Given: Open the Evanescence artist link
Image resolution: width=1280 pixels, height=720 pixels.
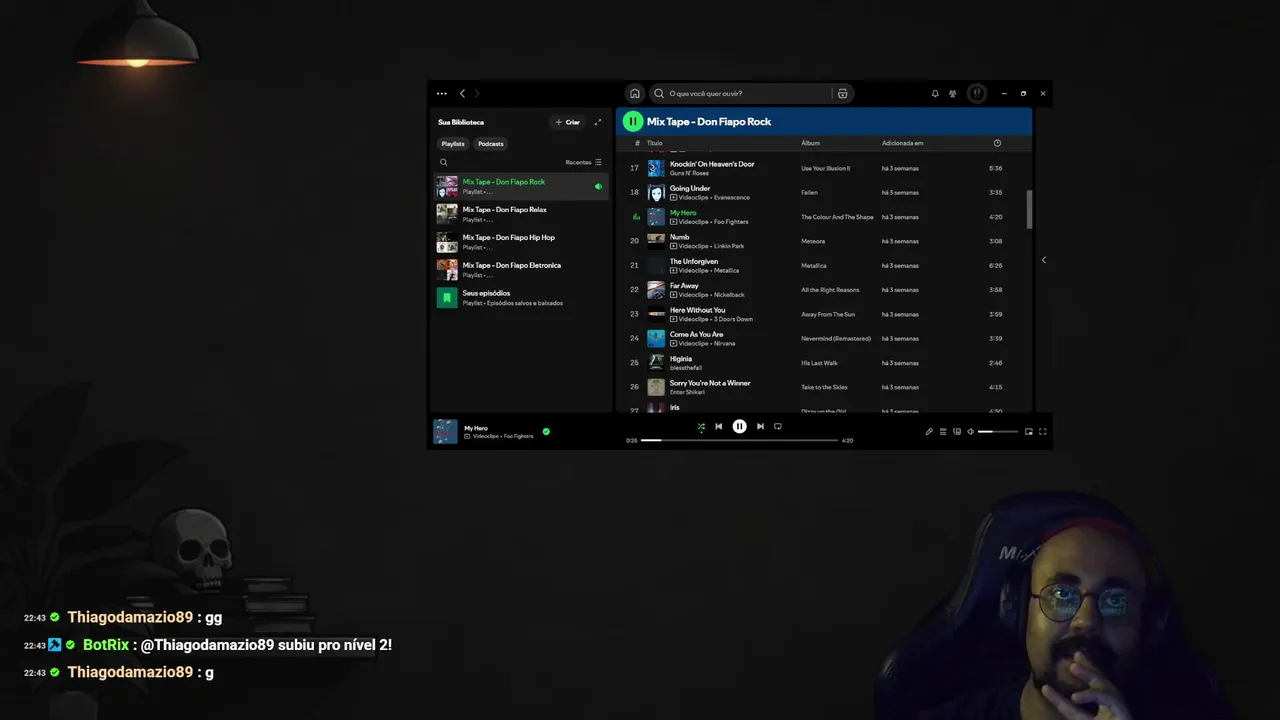Looking at the screenshot, I should tap(731, 197).
